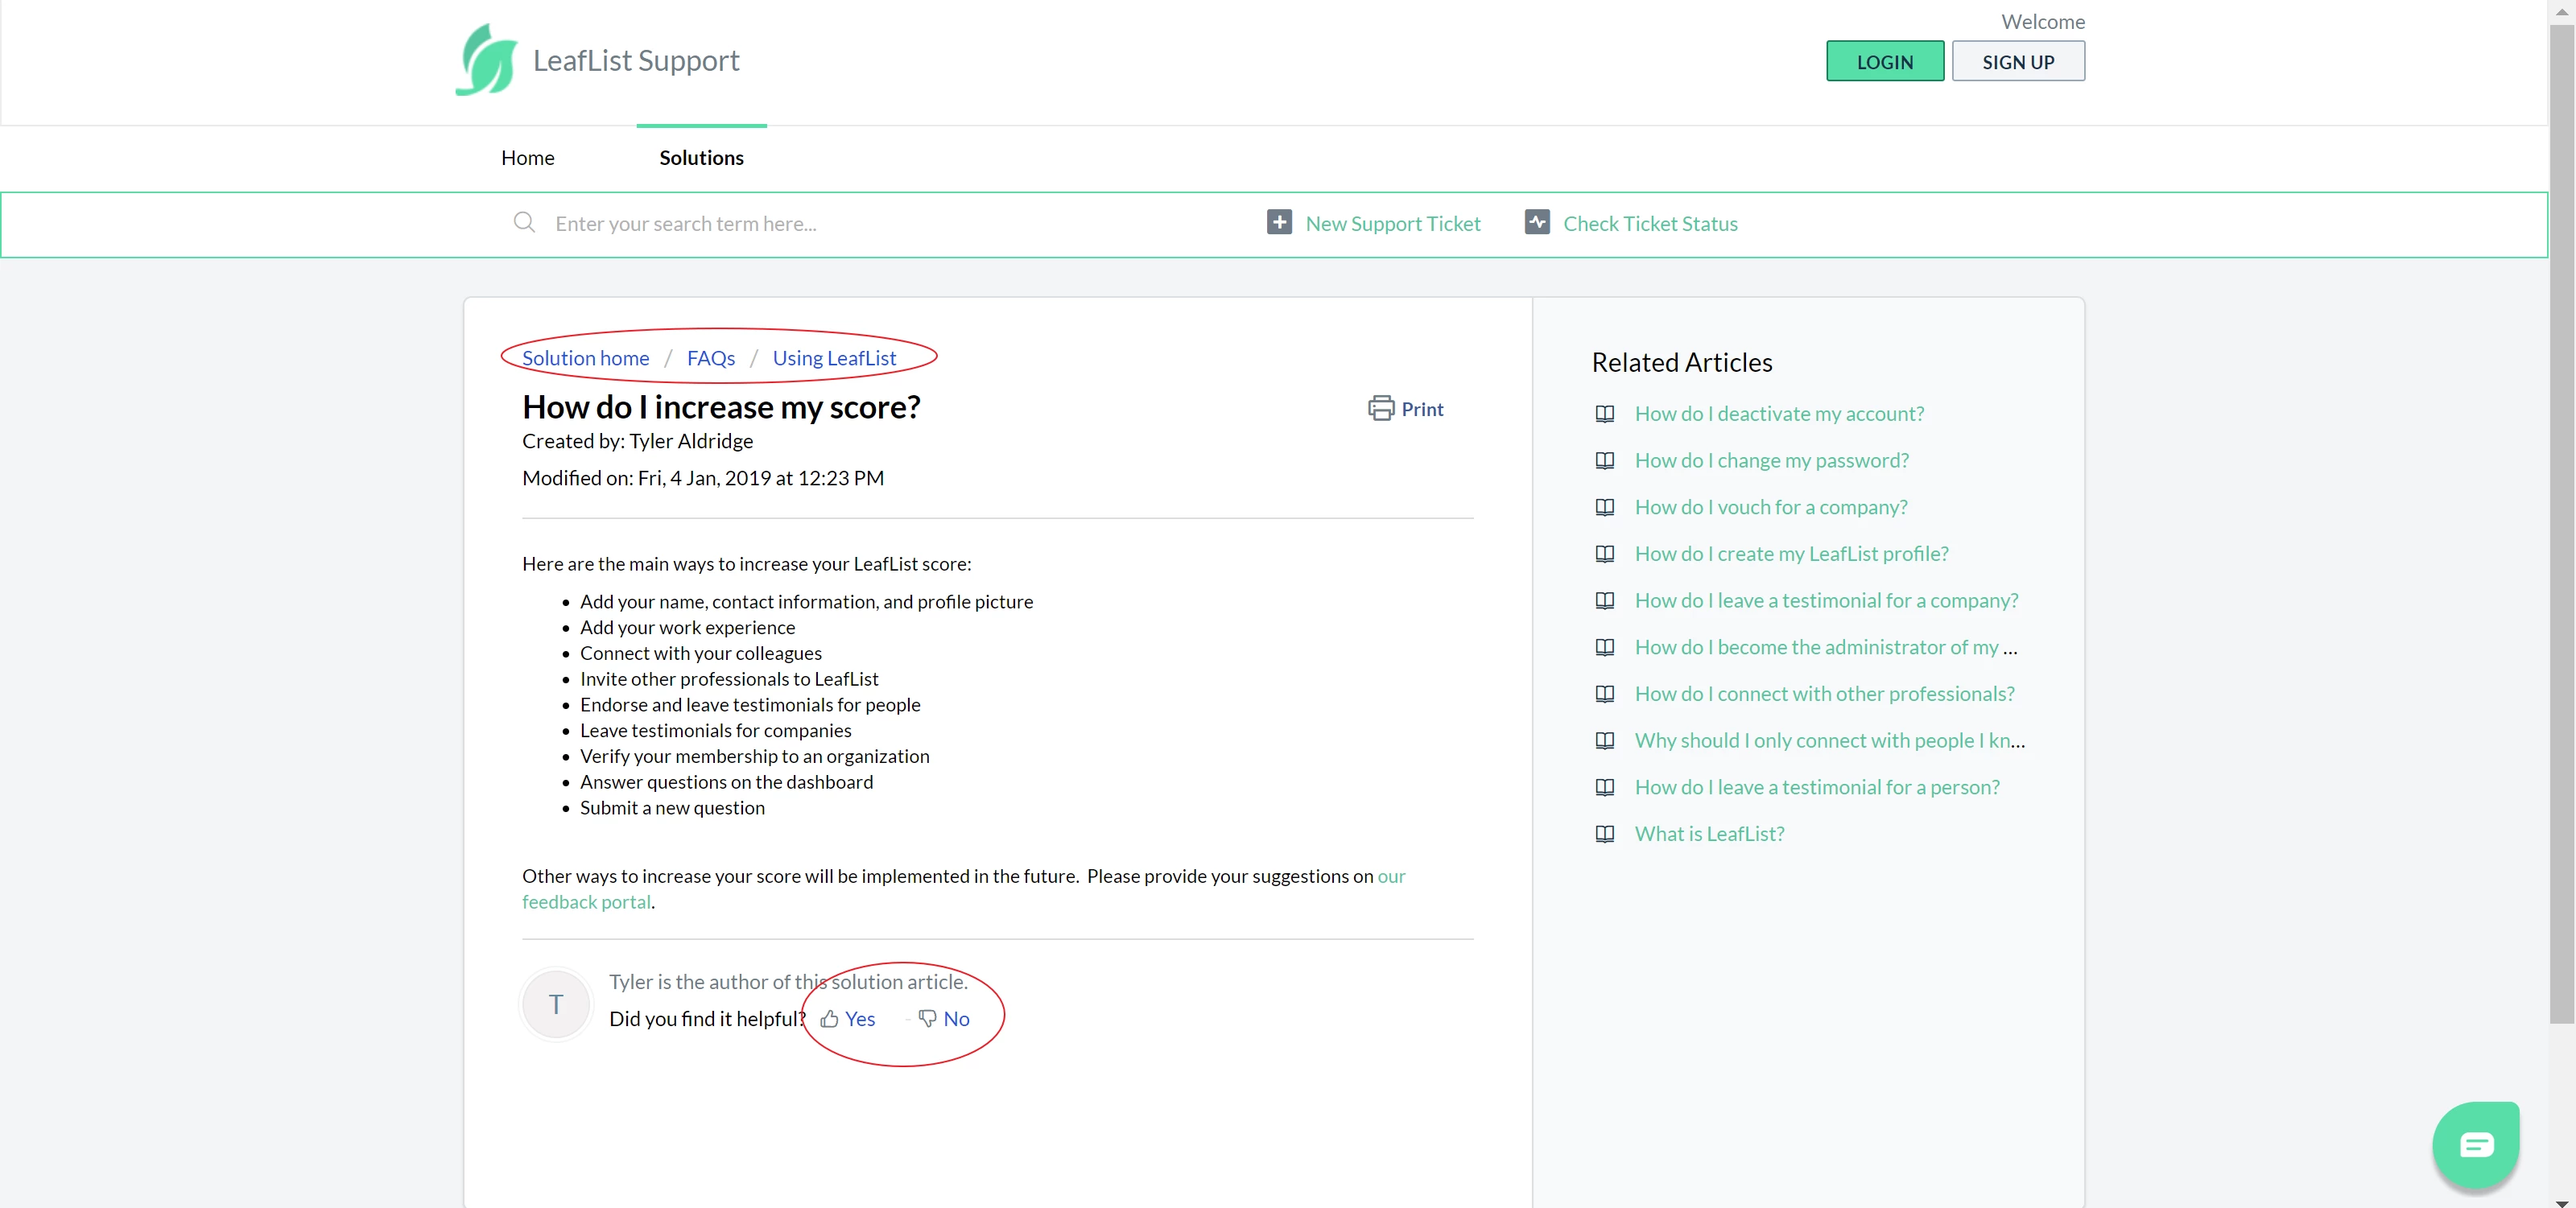The image size is (2576, 1208).
Task: Vote Yes for article helpfulness
Action: coord(859,1019)
